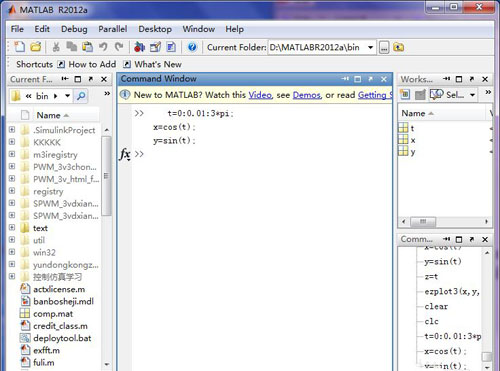
Task: Maximize the Command History panel
Action: point(459,239)
